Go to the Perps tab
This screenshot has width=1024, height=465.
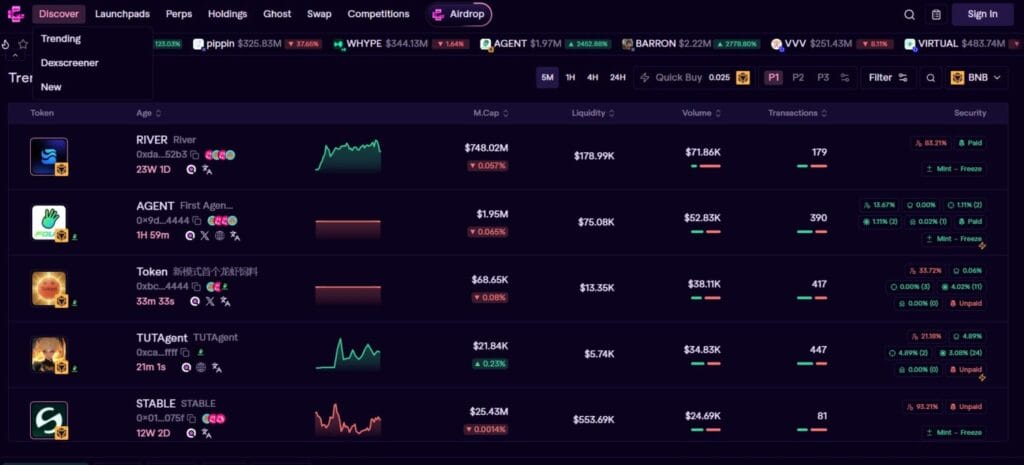tap(179, 14)
